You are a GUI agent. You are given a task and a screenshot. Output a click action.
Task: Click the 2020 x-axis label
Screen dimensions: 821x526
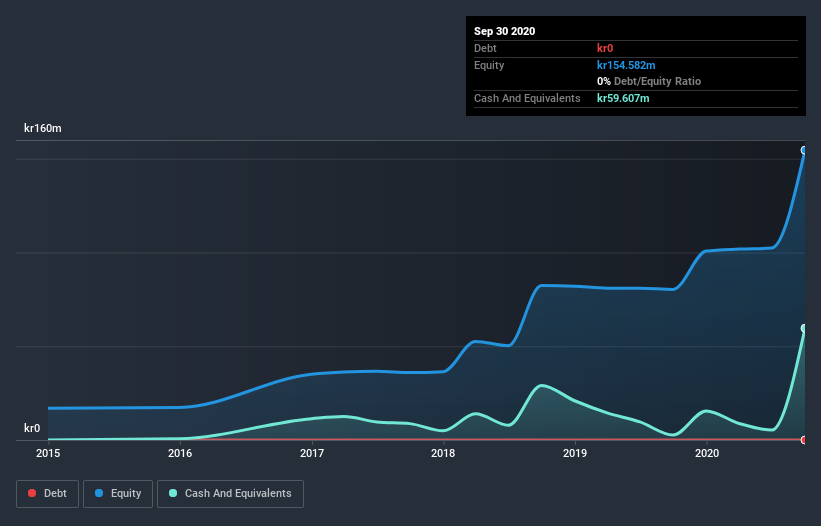pos(707,453)
